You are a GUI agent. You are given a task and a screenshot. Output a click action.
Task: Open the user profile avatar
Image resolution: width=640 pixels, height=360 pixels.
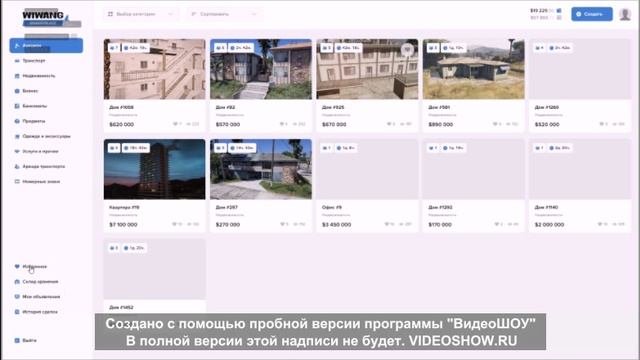[625, 14]
